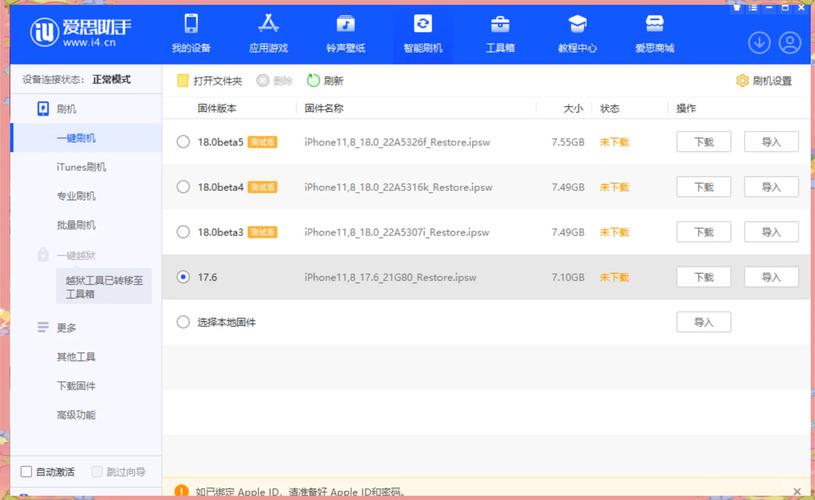Screen dimensions: 815x500
Task: Import local firmware via 导入 button
Action: coord(704,322)
